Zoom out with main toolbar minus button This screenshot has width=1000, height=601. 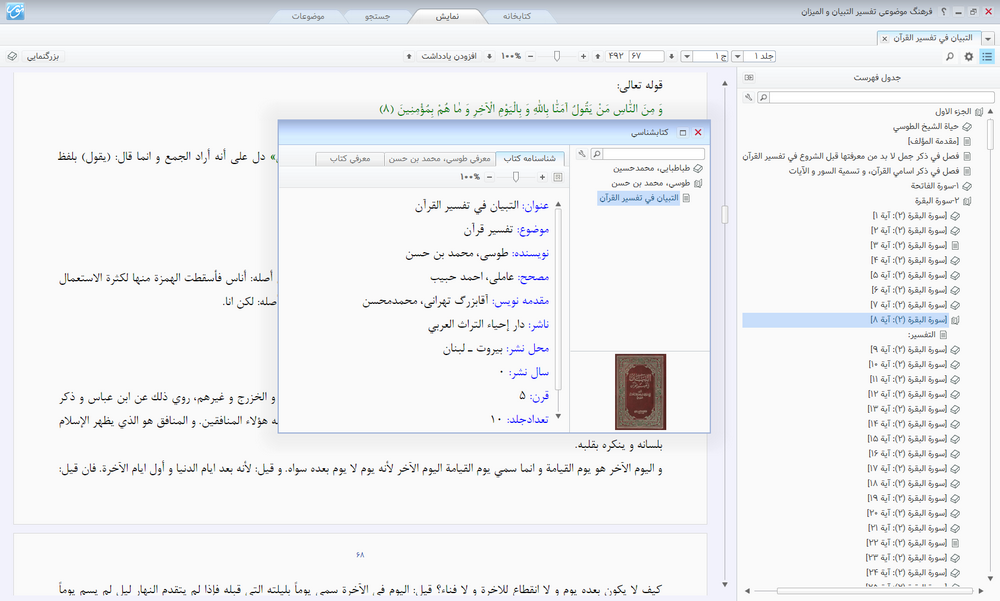530,56
